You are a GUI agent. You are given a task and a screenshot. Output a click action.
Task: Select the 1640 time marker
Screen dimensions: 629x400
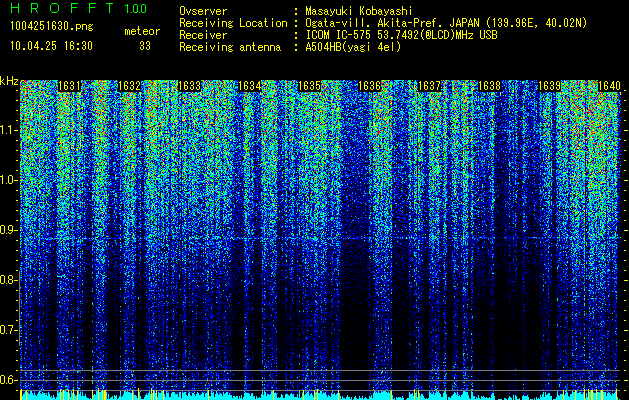click(609, 86)
